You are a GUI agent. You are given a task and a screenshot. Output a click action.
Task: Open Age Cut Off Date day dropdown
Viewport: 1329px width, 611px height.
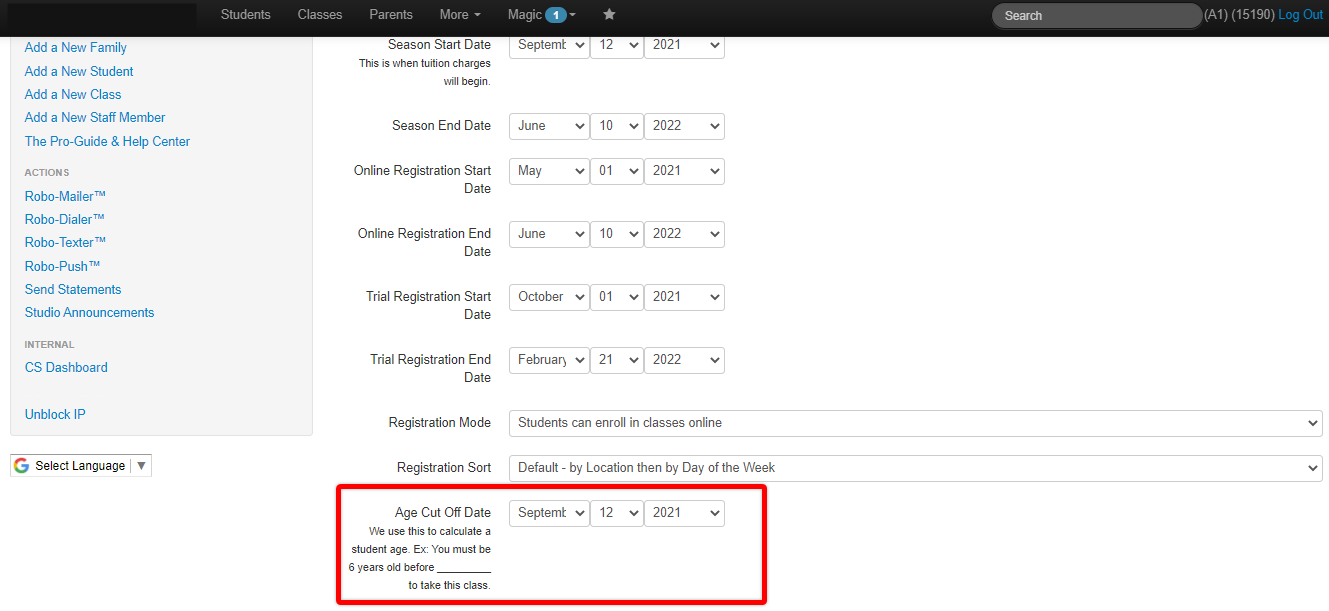click(617, 513)
